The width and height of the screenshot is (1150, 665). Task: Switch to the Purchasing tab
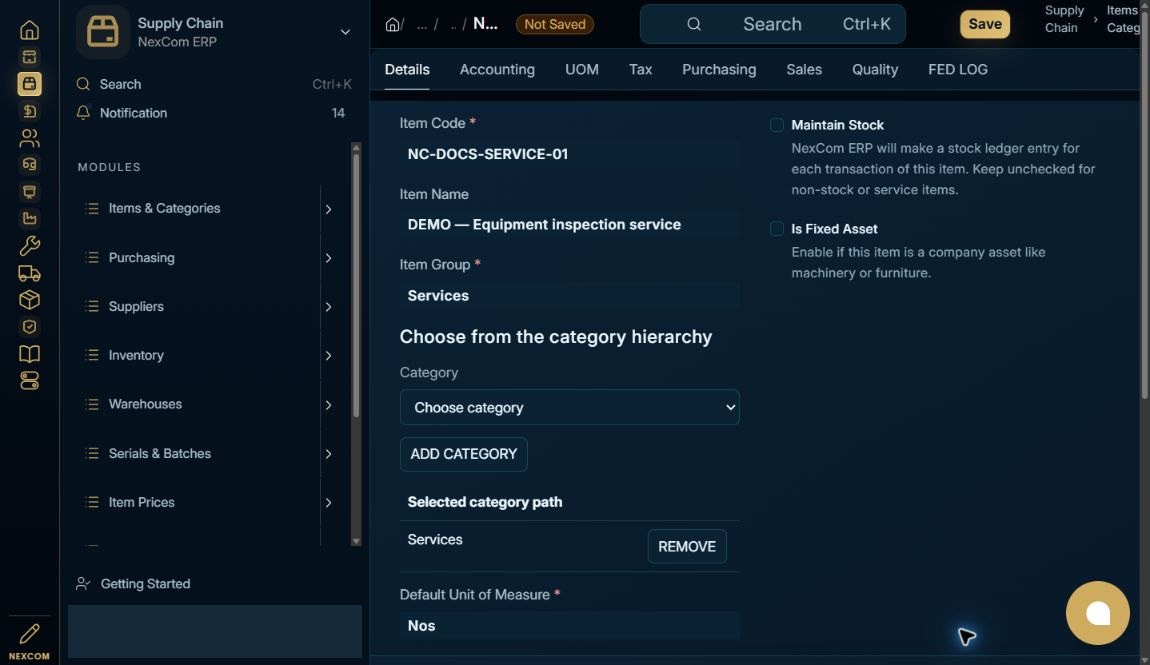719,70
